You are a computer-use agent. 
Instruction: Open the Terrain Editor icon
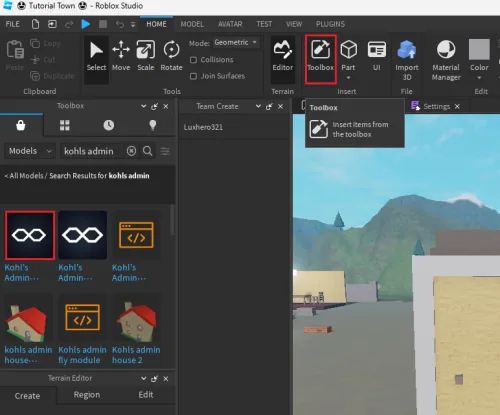pyautogui.click(x=283, y=56)
